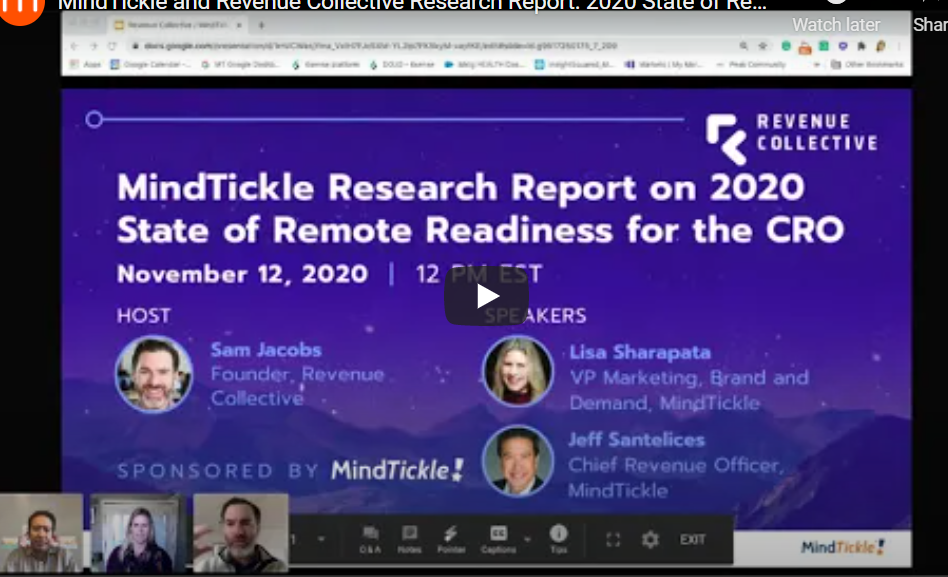Expand the slide number dropdown arrow

pos(321,540)
